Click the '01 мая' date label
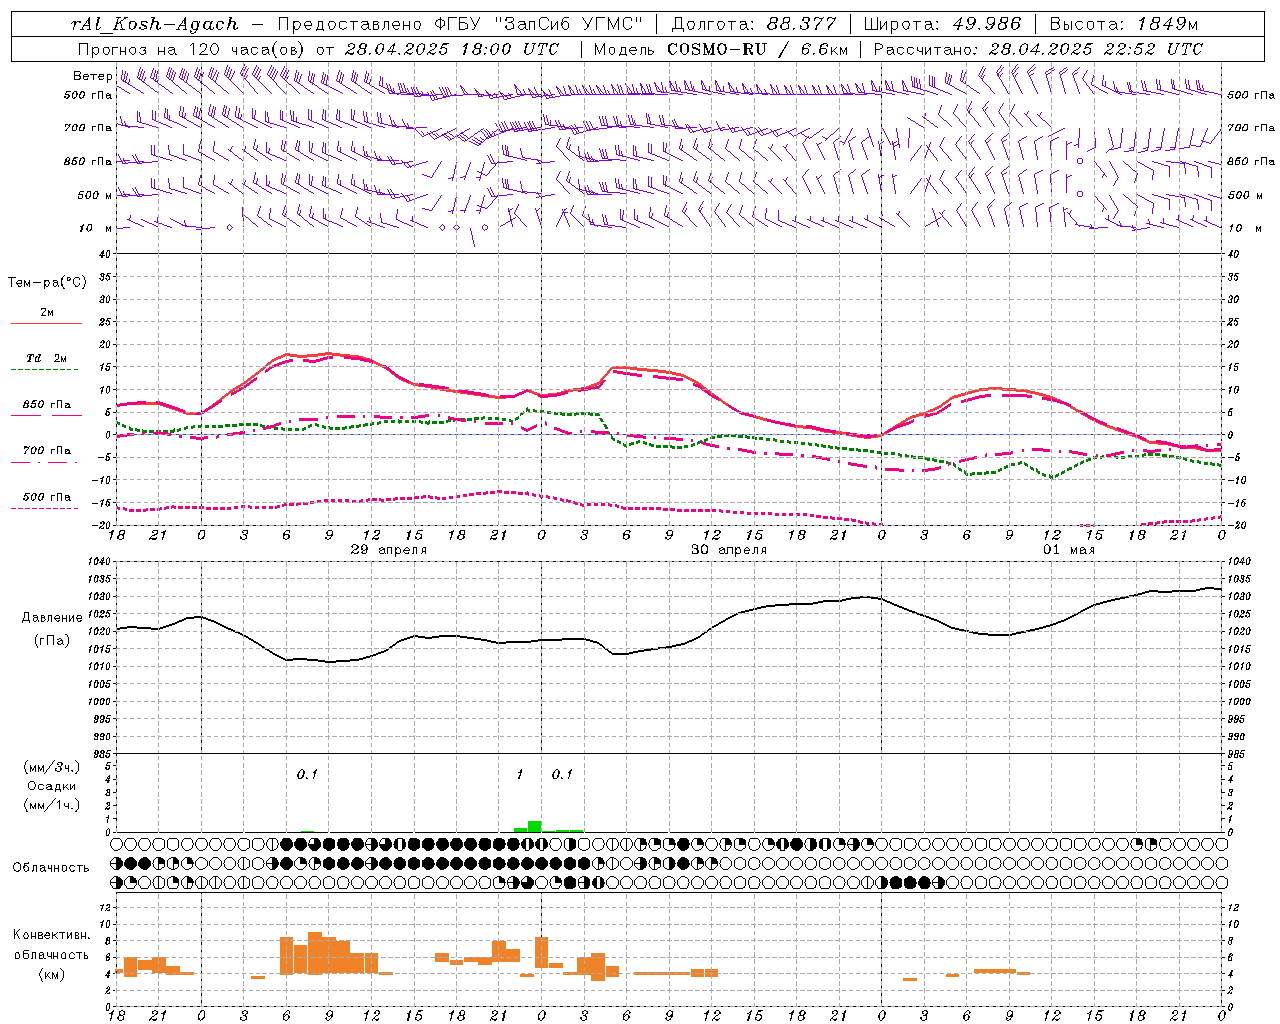This screenshot has height=1024, width=1280. point(1069,550)
